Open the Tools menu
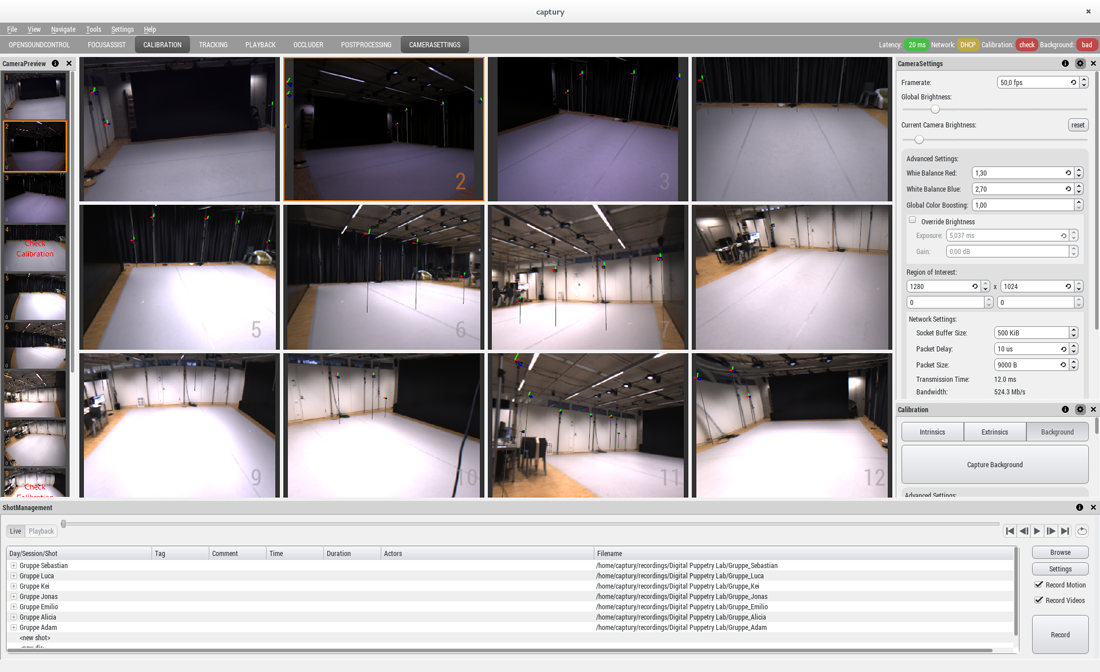 93,29
